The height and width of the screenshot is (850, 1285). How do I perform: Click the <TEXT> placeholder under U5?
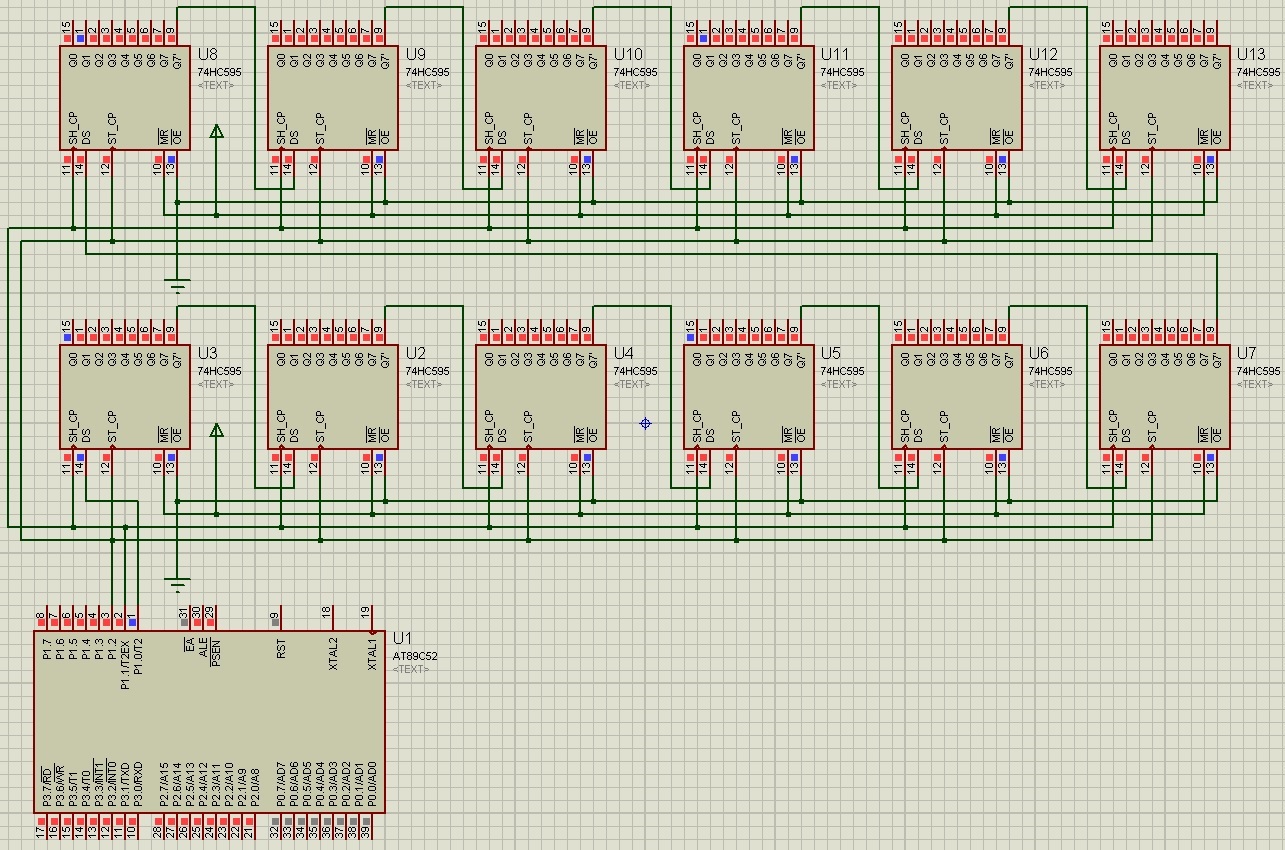[x=840, y=385]
